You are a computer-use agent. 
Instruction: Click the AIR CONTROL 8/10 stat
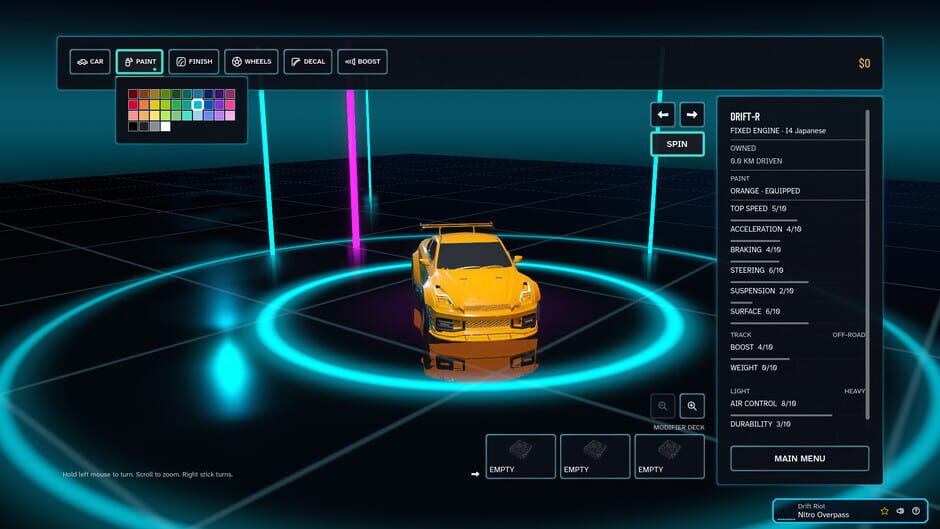pos(763,404)
